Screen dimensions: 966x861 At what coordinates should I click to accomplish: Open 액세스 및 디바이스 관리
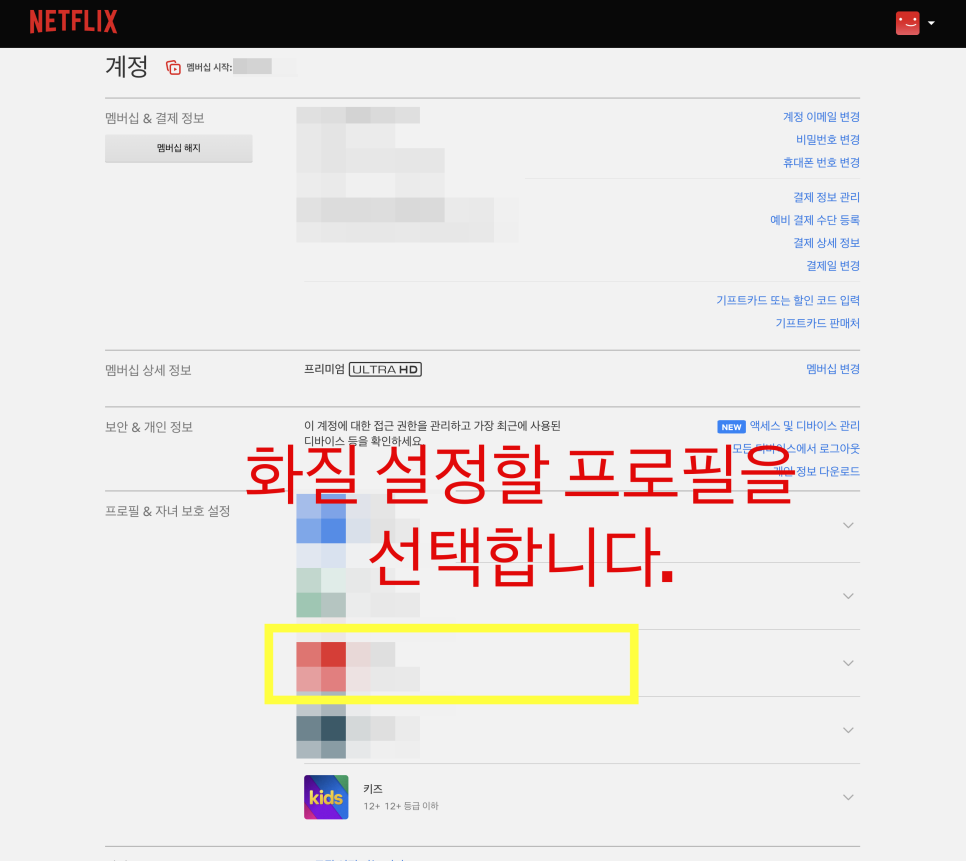805,426
